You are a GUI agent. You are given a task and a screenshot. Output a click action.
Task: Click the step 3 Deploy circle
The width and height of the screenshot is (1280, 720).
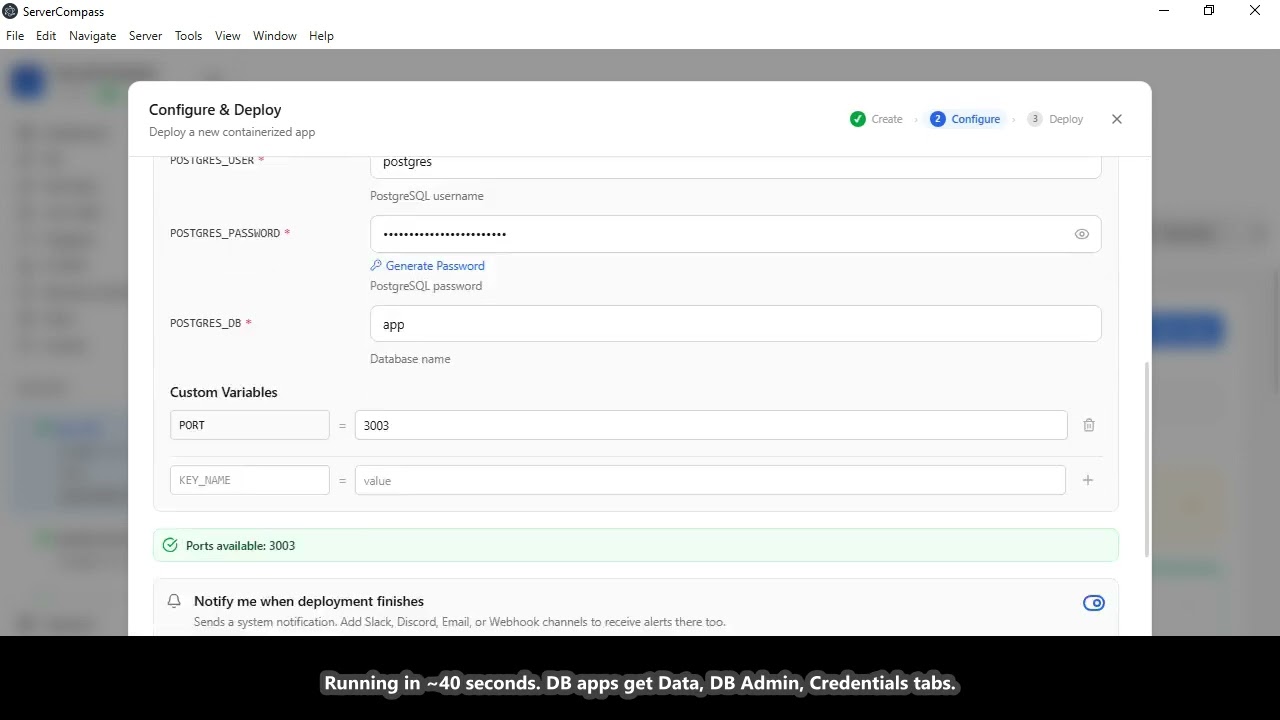pos(1035,119)
